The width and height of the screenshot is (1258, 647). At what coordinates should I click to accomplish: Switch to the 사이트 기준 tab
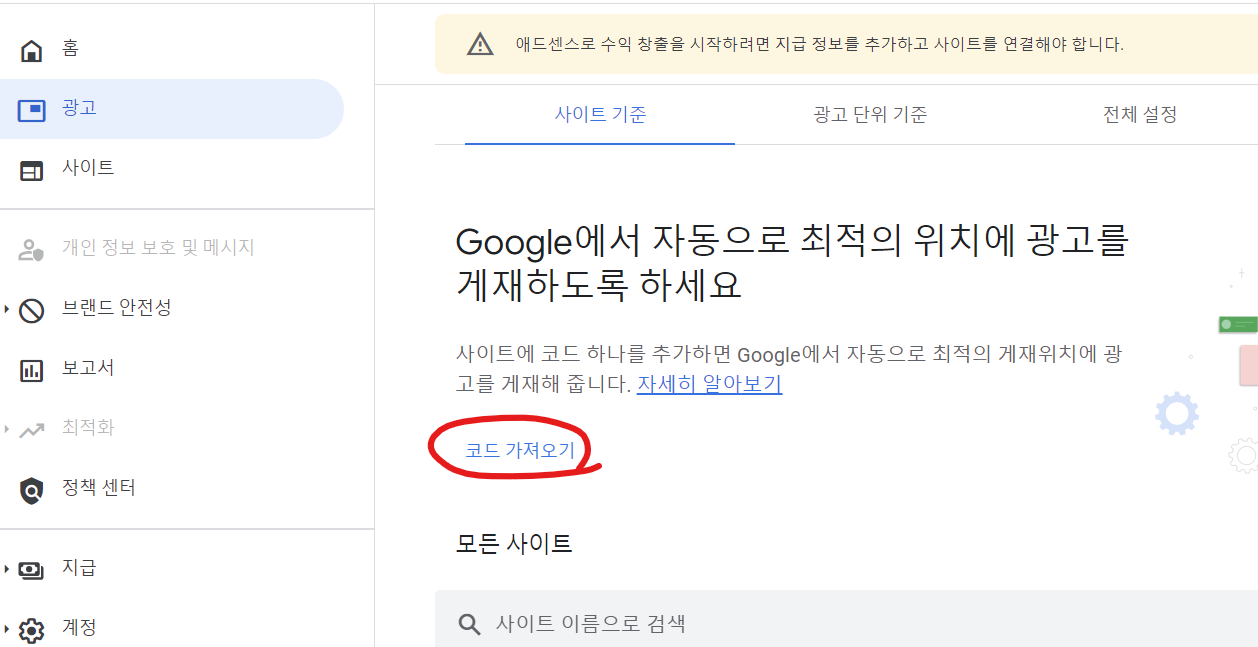pyautogui.click(x=600, y=114)
